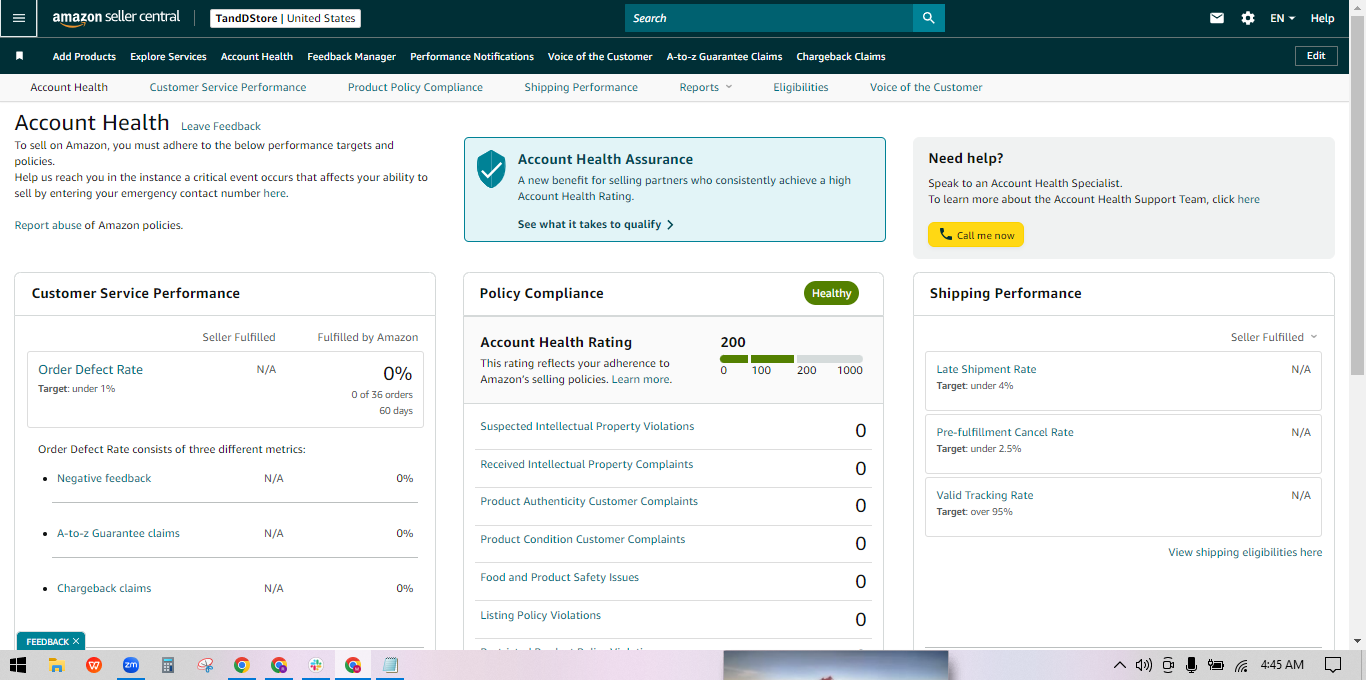Image resolution: width=1366 pixels, height=680 pixels.
Task: Click the Account Health Assurance shield icon
Action: (x=491, y=169)
